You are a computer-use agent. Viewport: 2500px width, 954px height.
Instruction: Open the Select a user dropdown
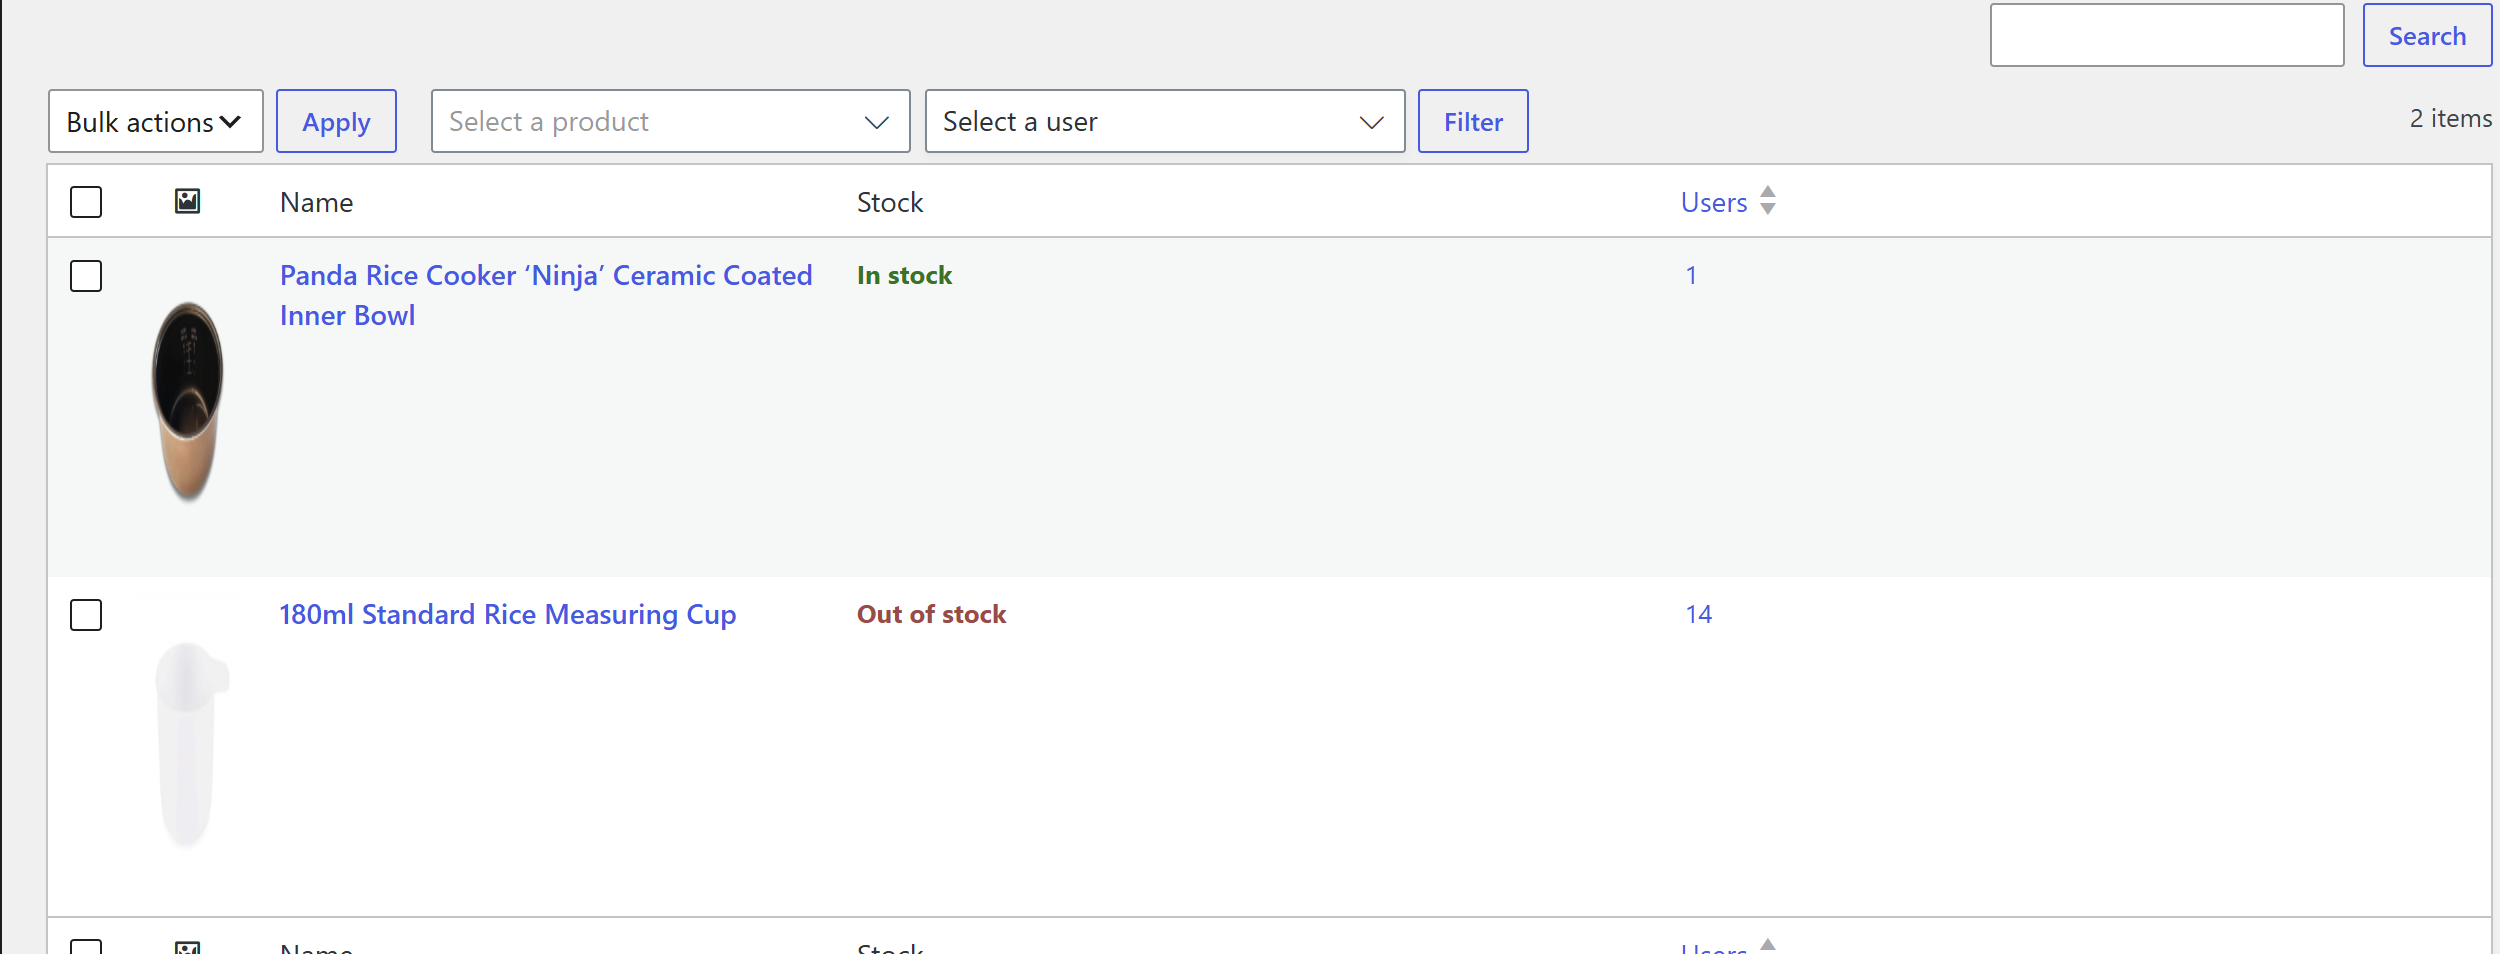(1165, 121)
